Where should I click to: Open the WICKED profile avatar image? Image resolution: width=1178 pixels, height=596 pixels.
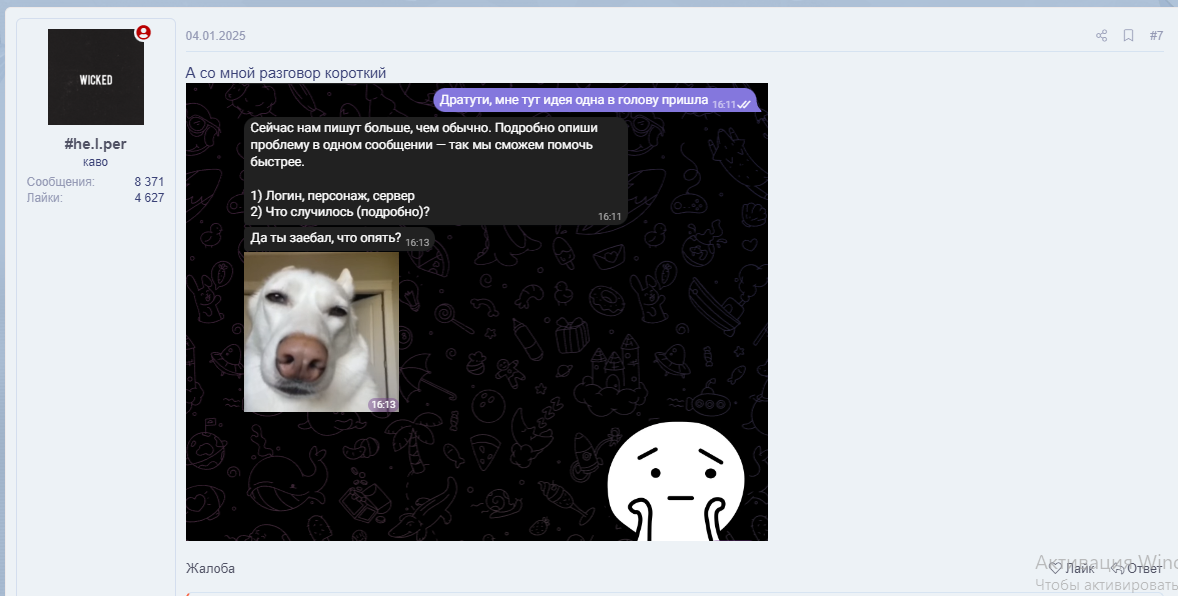[x=95, y=76]
